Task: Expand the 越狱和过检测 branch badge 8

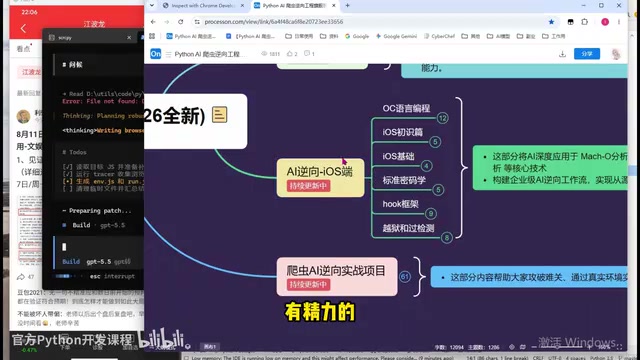Action: [x=447, y=238]
